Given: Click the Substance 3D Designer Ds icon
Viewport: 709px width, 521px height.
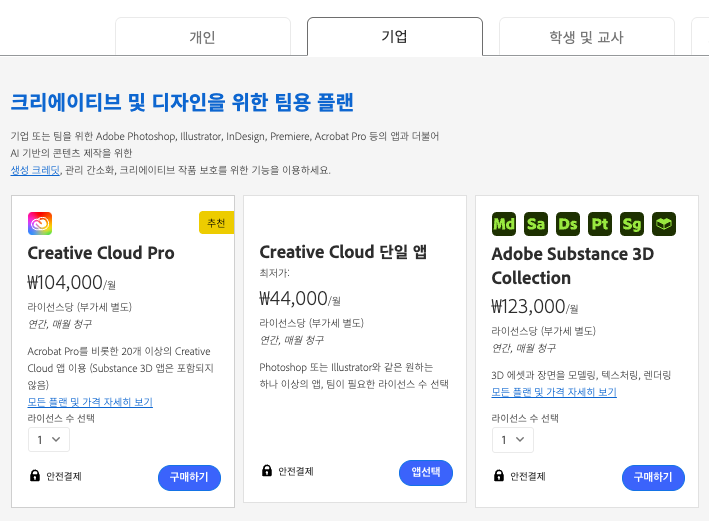Looking at the screenshot, I should point(568,224).
